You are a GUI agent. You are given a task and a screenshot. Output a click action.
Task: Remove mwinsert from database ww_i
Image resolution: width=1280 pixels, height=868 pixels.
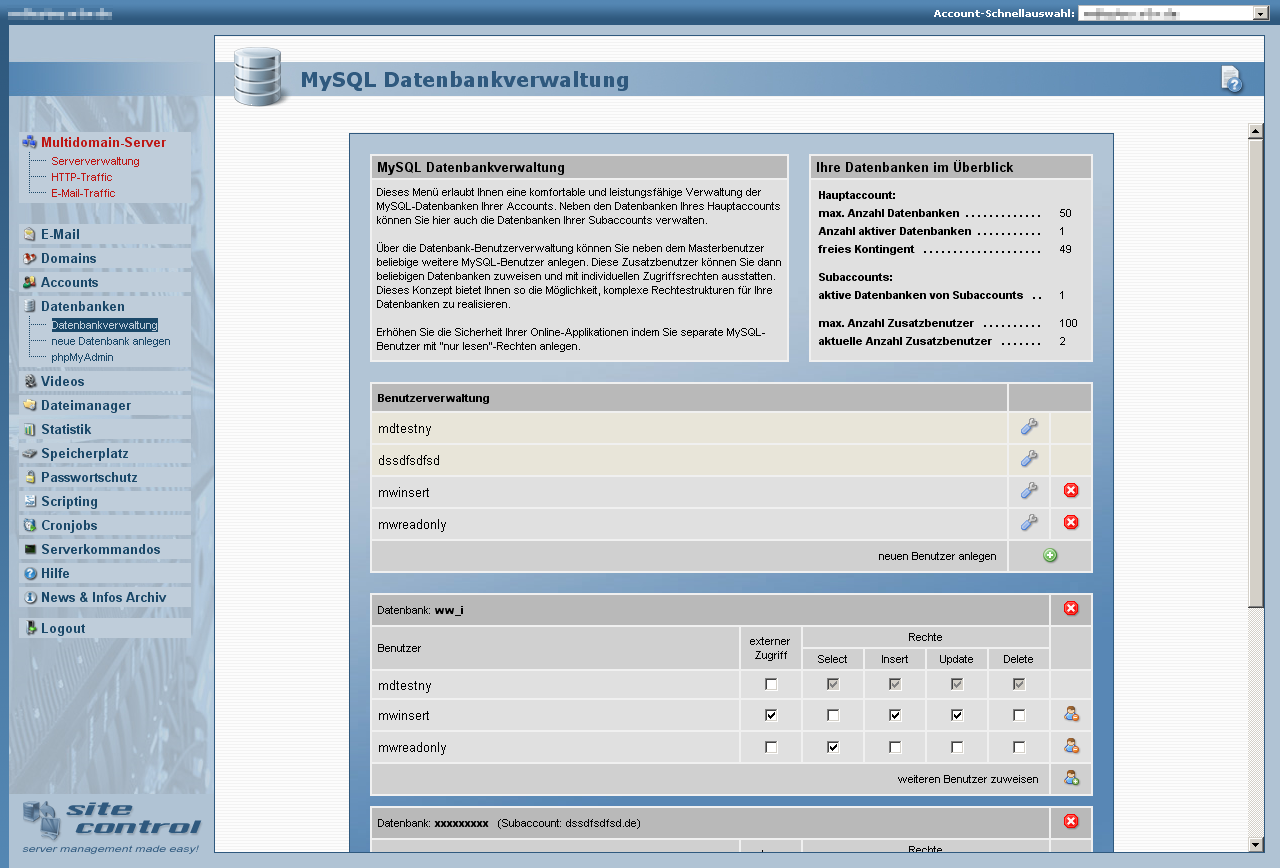[1071, 714]
